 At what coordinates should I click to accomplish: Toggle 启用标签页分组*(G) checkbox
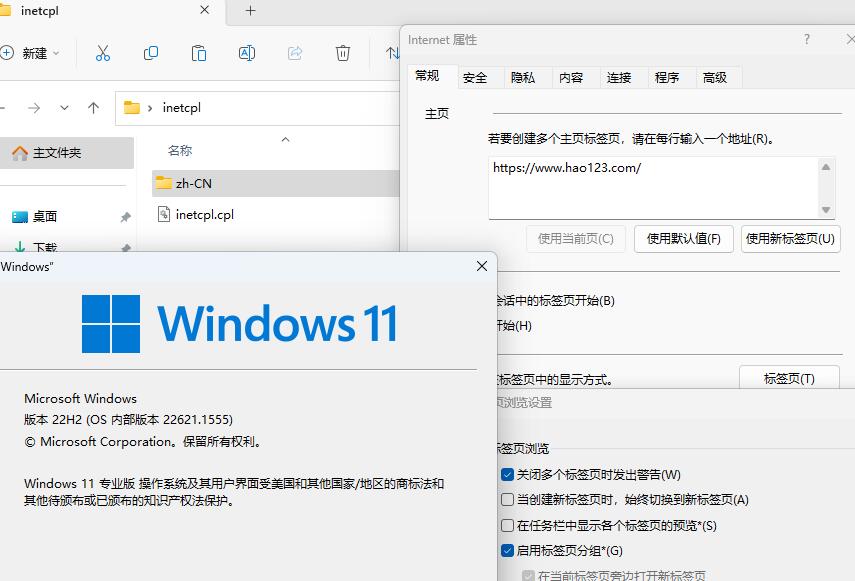tap(507, 550)
